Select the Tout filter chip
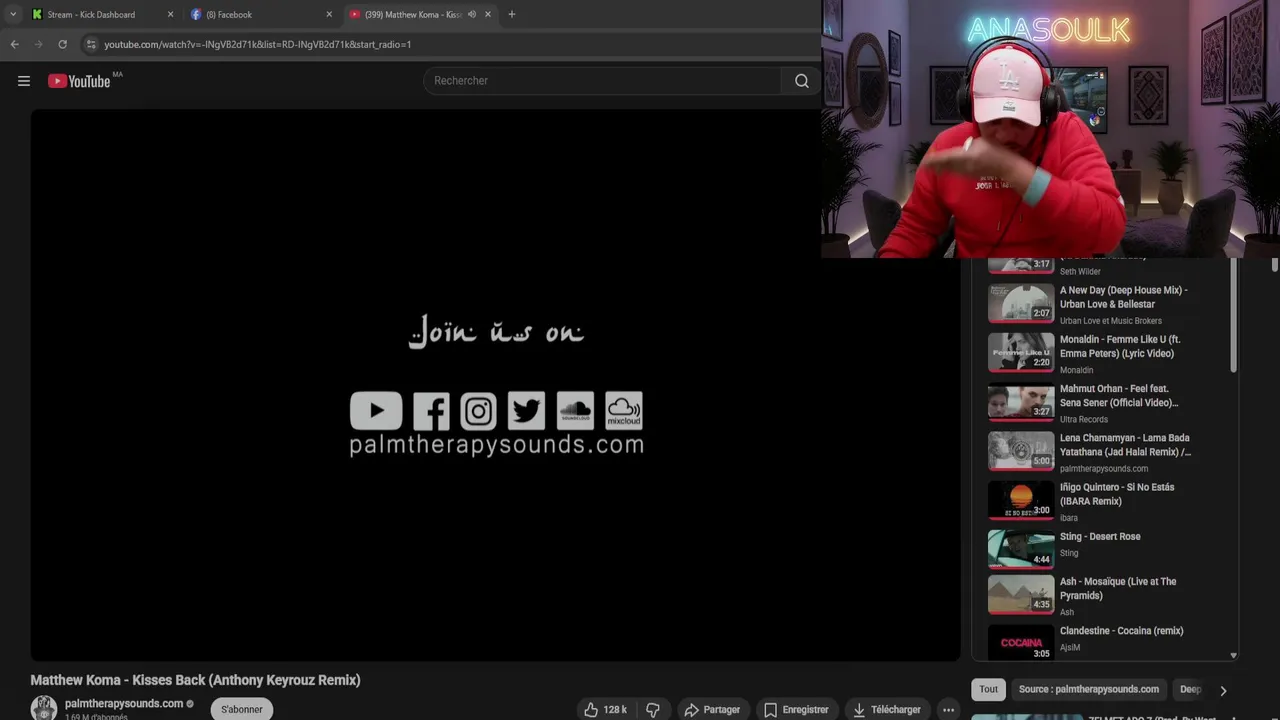Screen dimensions: 1280x720 [988, 689]
